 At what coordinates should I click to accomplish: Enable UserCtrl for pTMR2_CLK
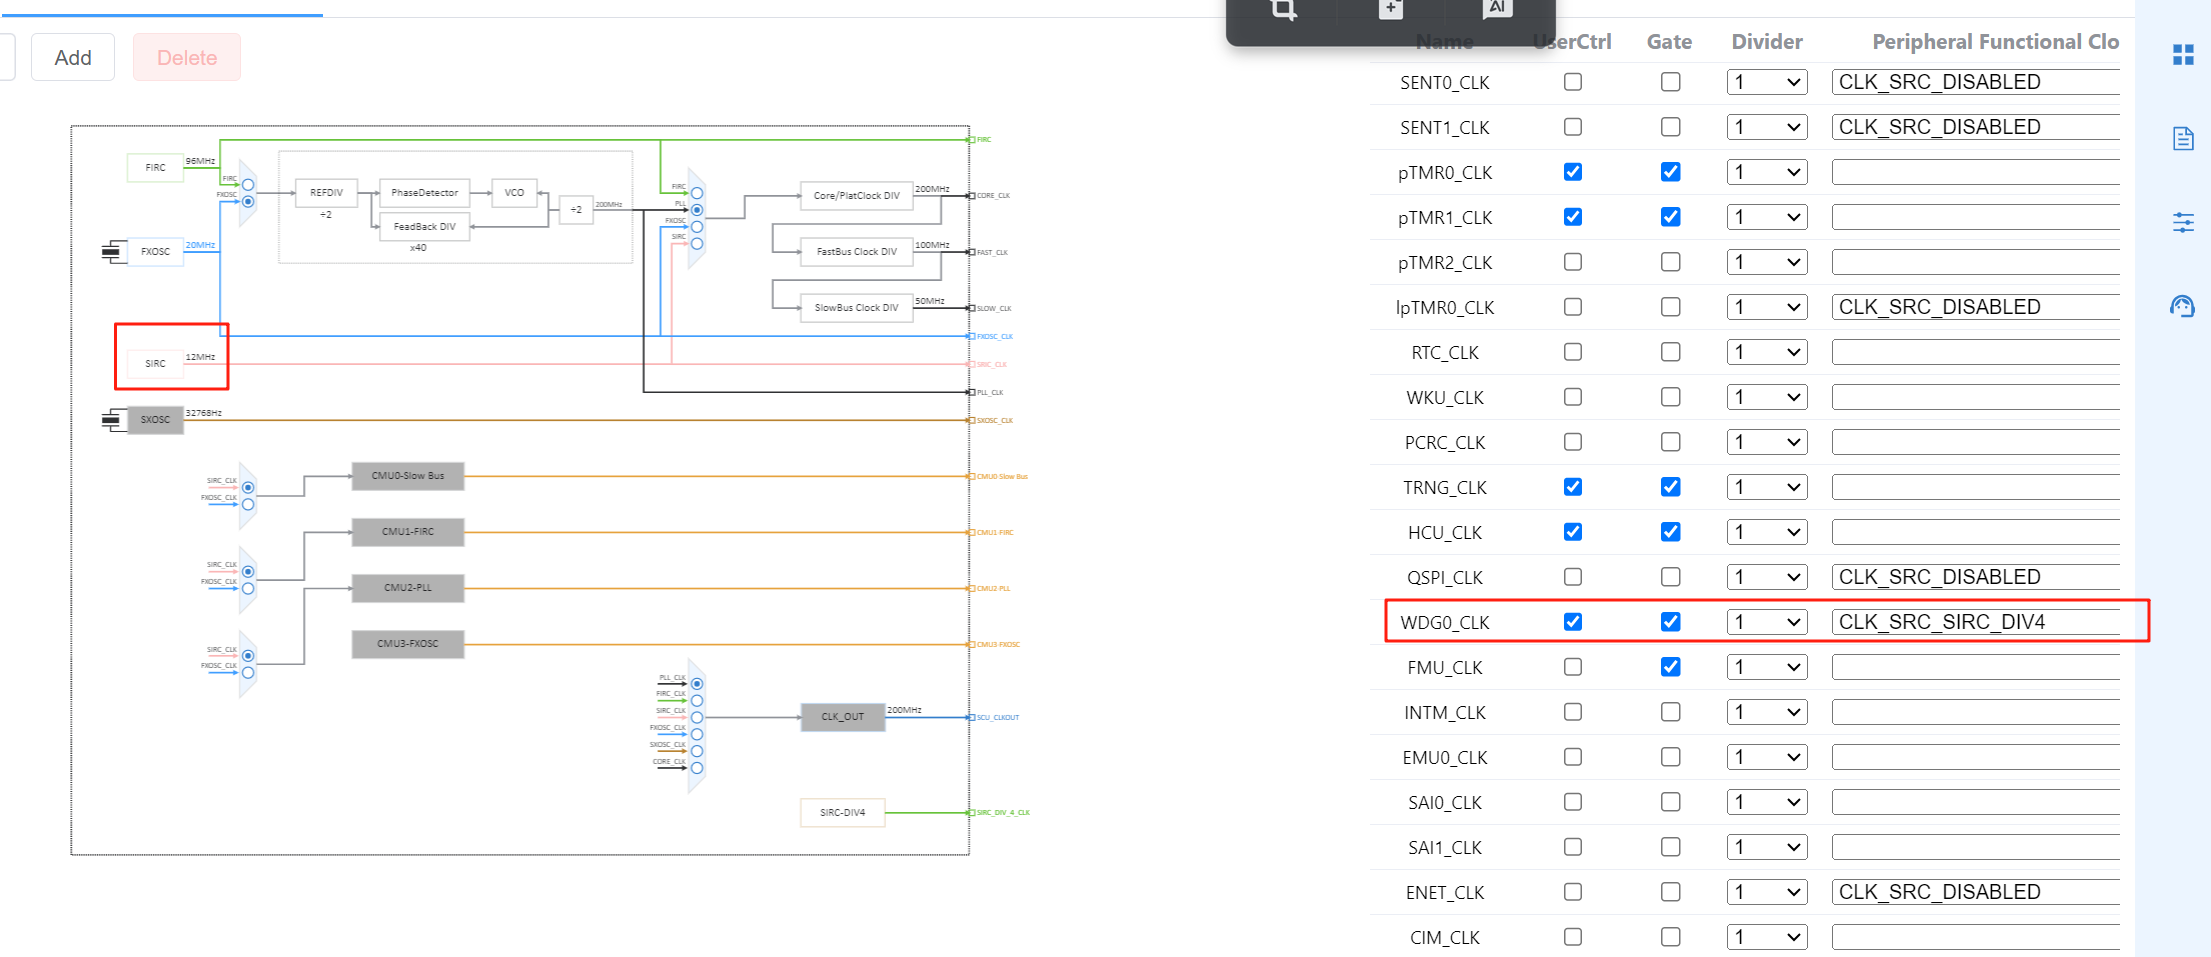click(x=1573, y=262)
